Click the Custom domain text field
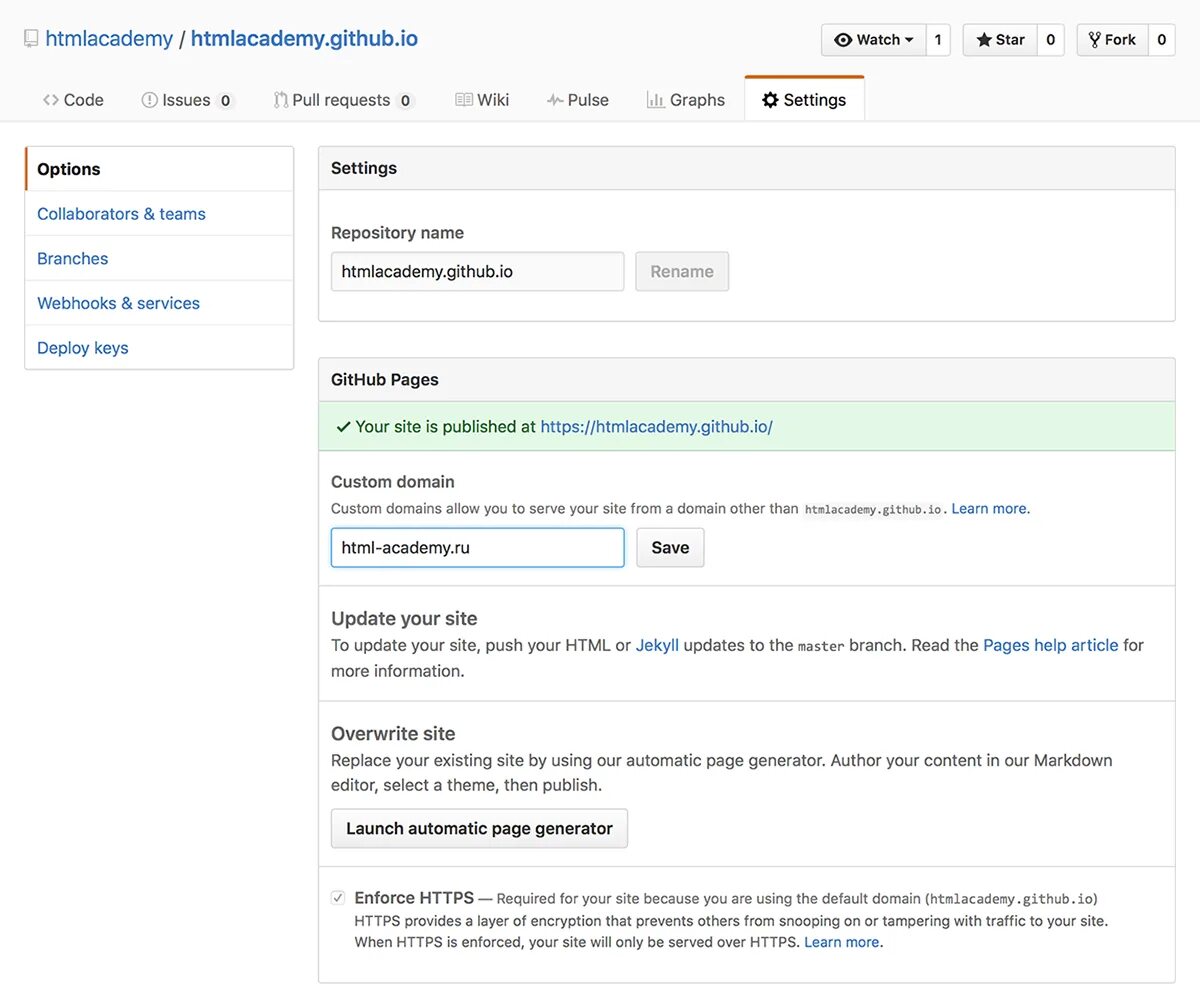Image resolution: width=1200 pixels, height=1008 pixels. [477, 547]
